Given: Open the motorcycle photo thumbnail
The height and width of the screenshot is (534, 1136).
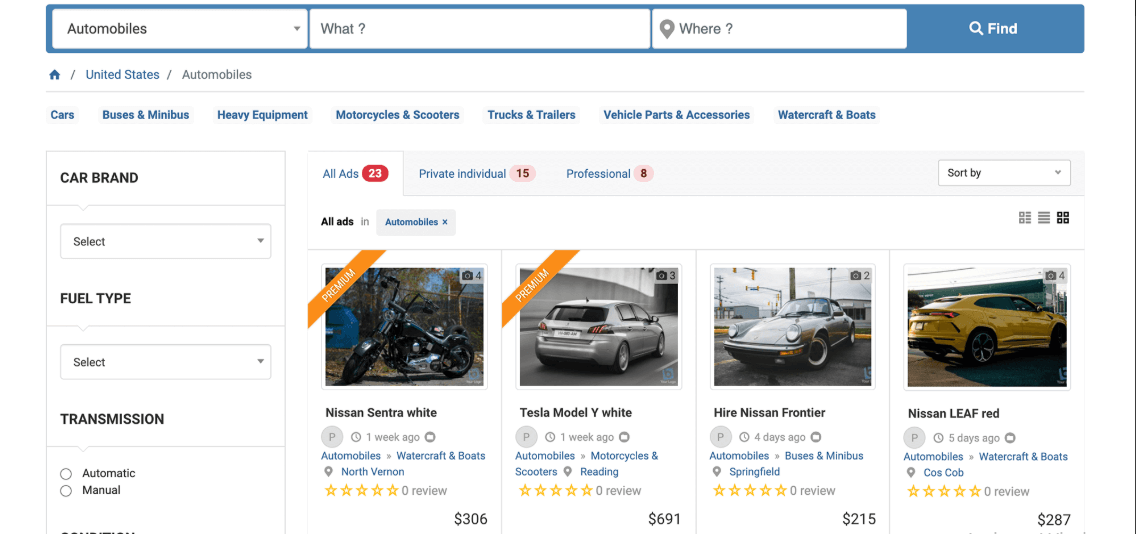Looking at the screenshot, I should [x=404, y=327].
